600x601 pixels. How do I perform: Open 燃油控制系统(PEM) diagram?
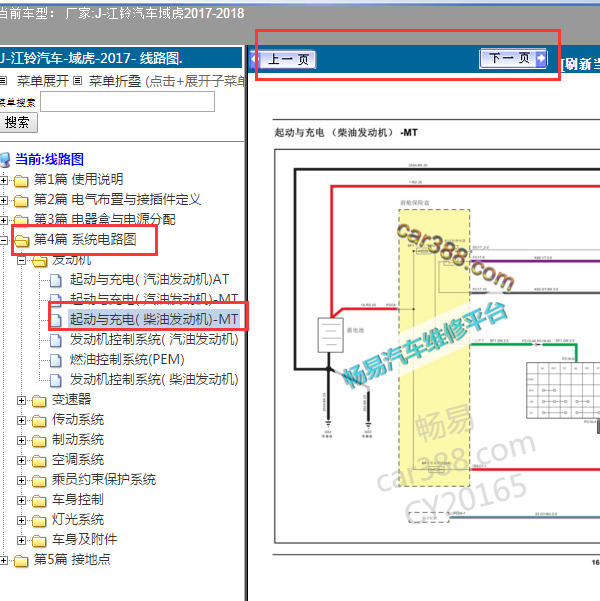point(127,359)
